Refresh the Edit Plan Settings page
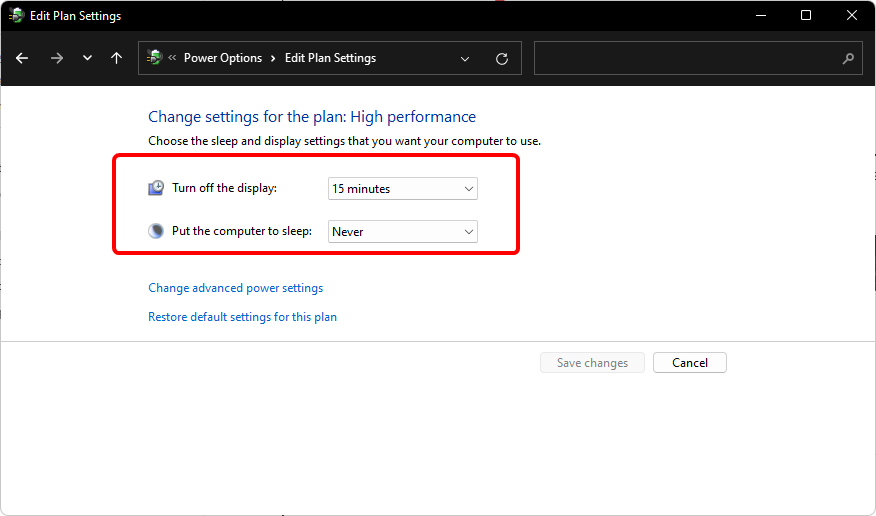The image size is (876, 516). click(x=502, y=59)
